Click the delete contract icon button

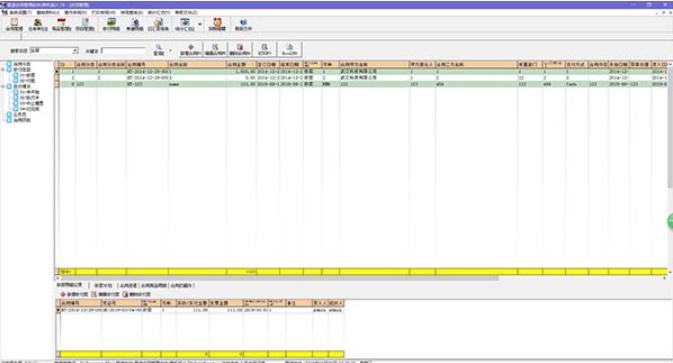(x=239, y=50)
